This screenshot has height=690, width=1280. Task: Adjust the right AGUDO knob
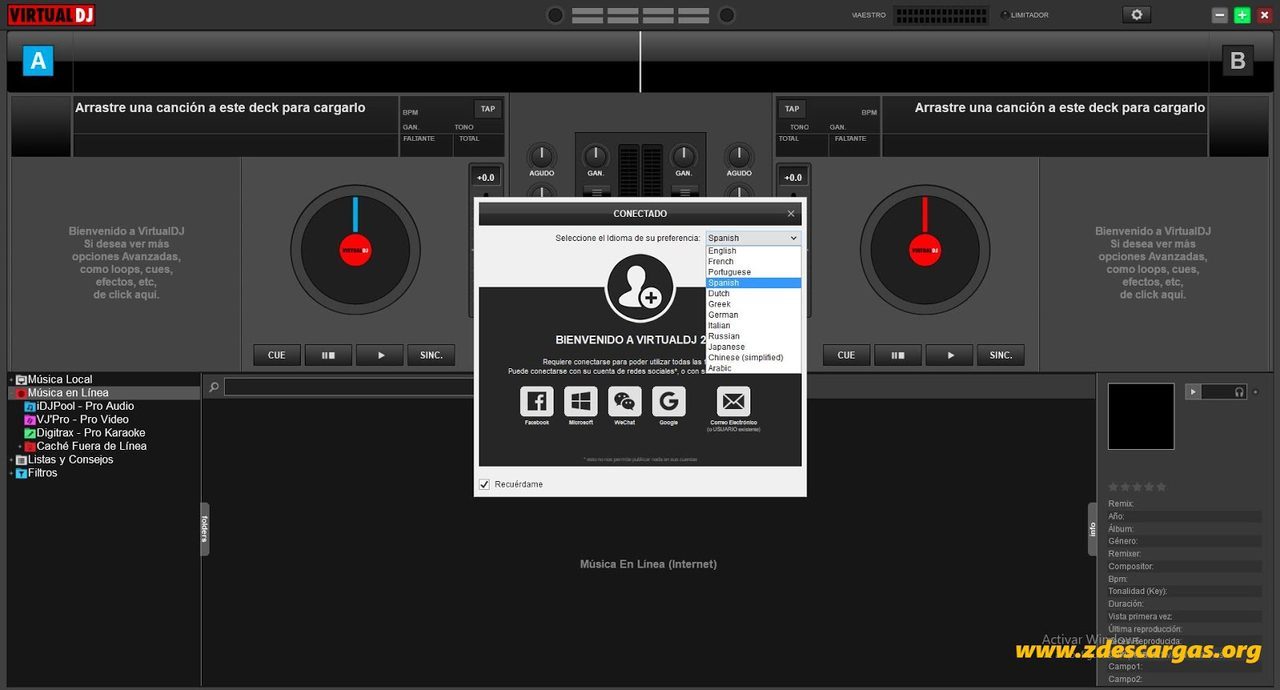coord(739,155)
